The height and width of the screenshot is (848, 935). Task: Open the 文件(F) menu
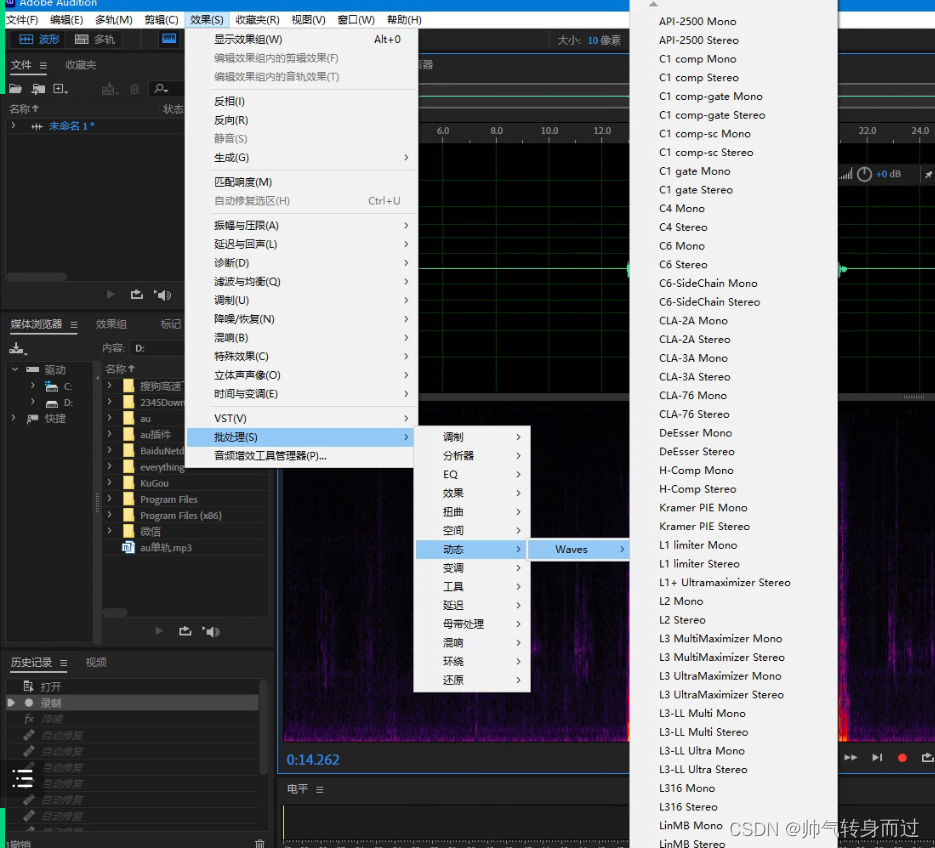pos(22,20)
